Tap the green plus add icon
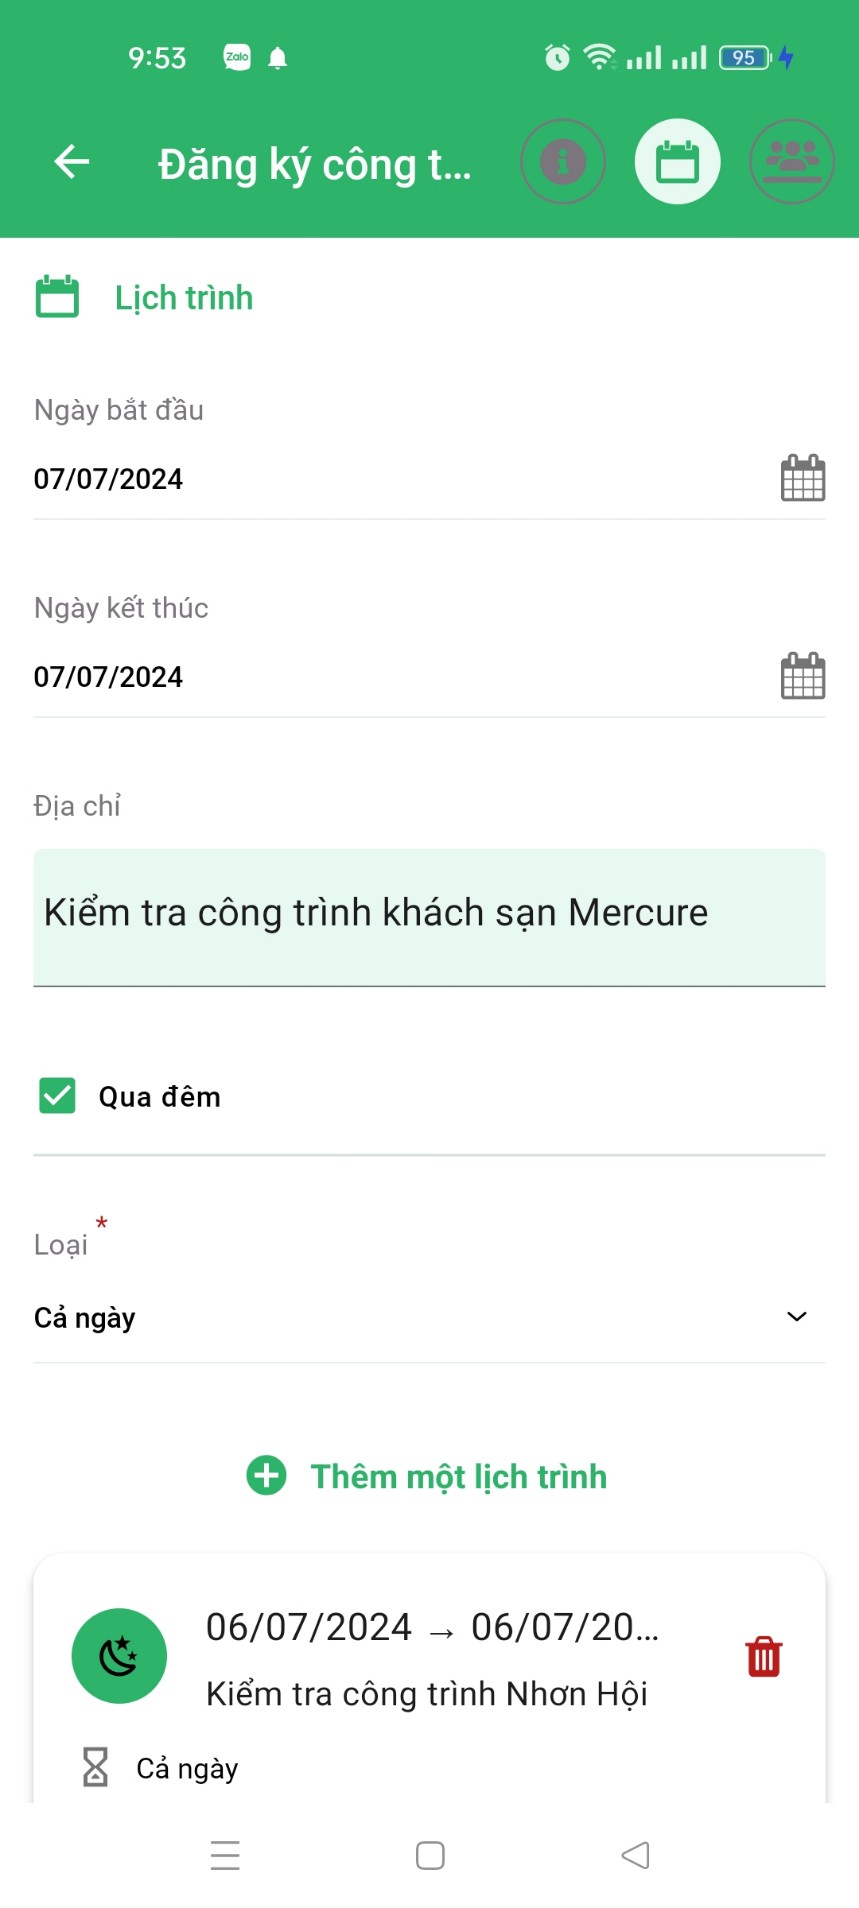The height and width of the screenshot is (1908, 859). coord(266,1475)
